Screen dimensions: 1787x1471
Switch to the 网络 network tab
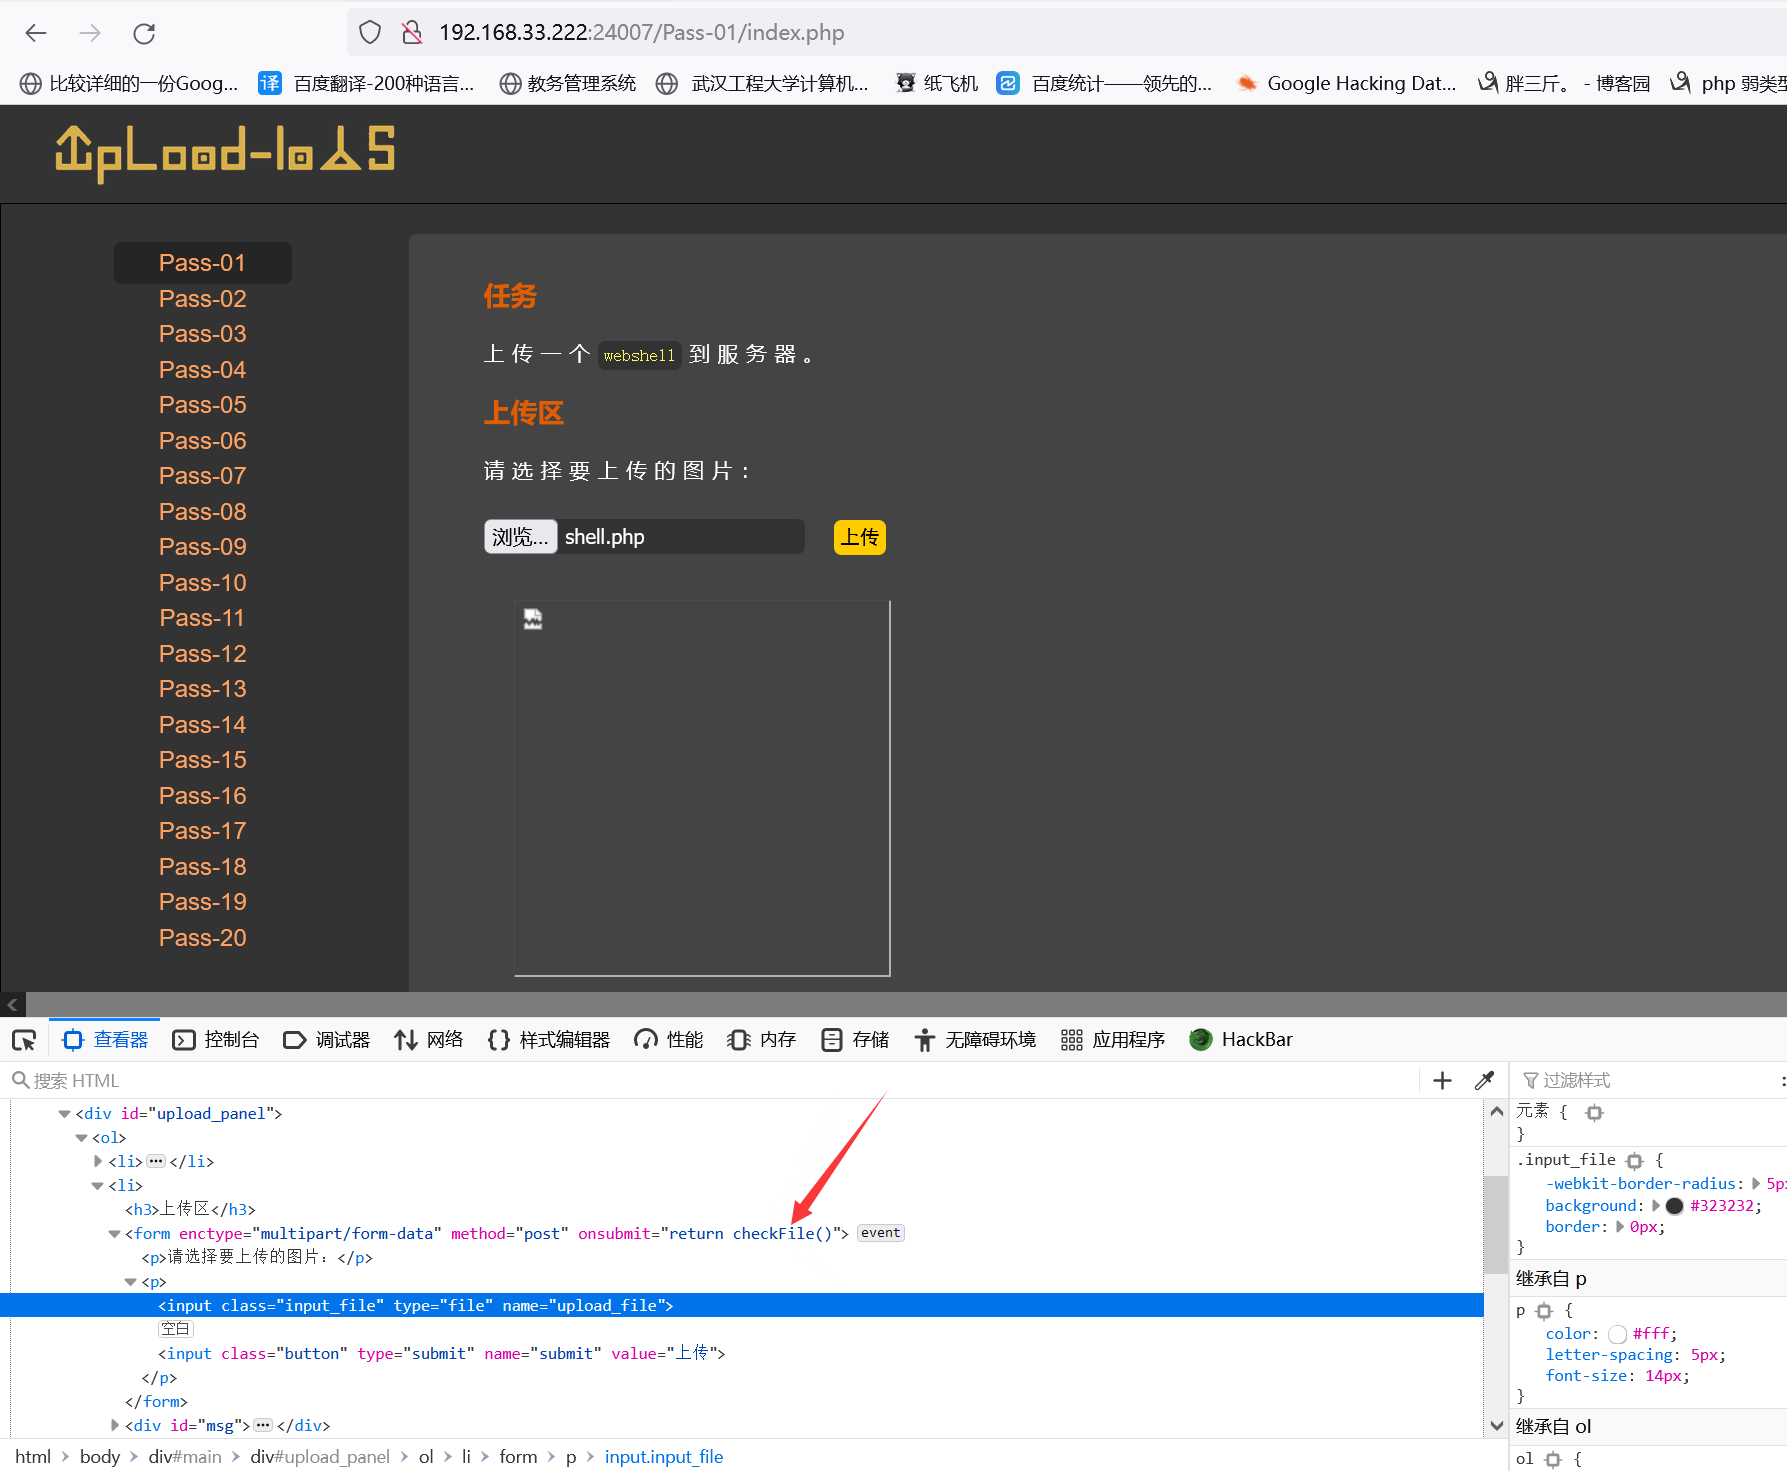pos(429,1040)
